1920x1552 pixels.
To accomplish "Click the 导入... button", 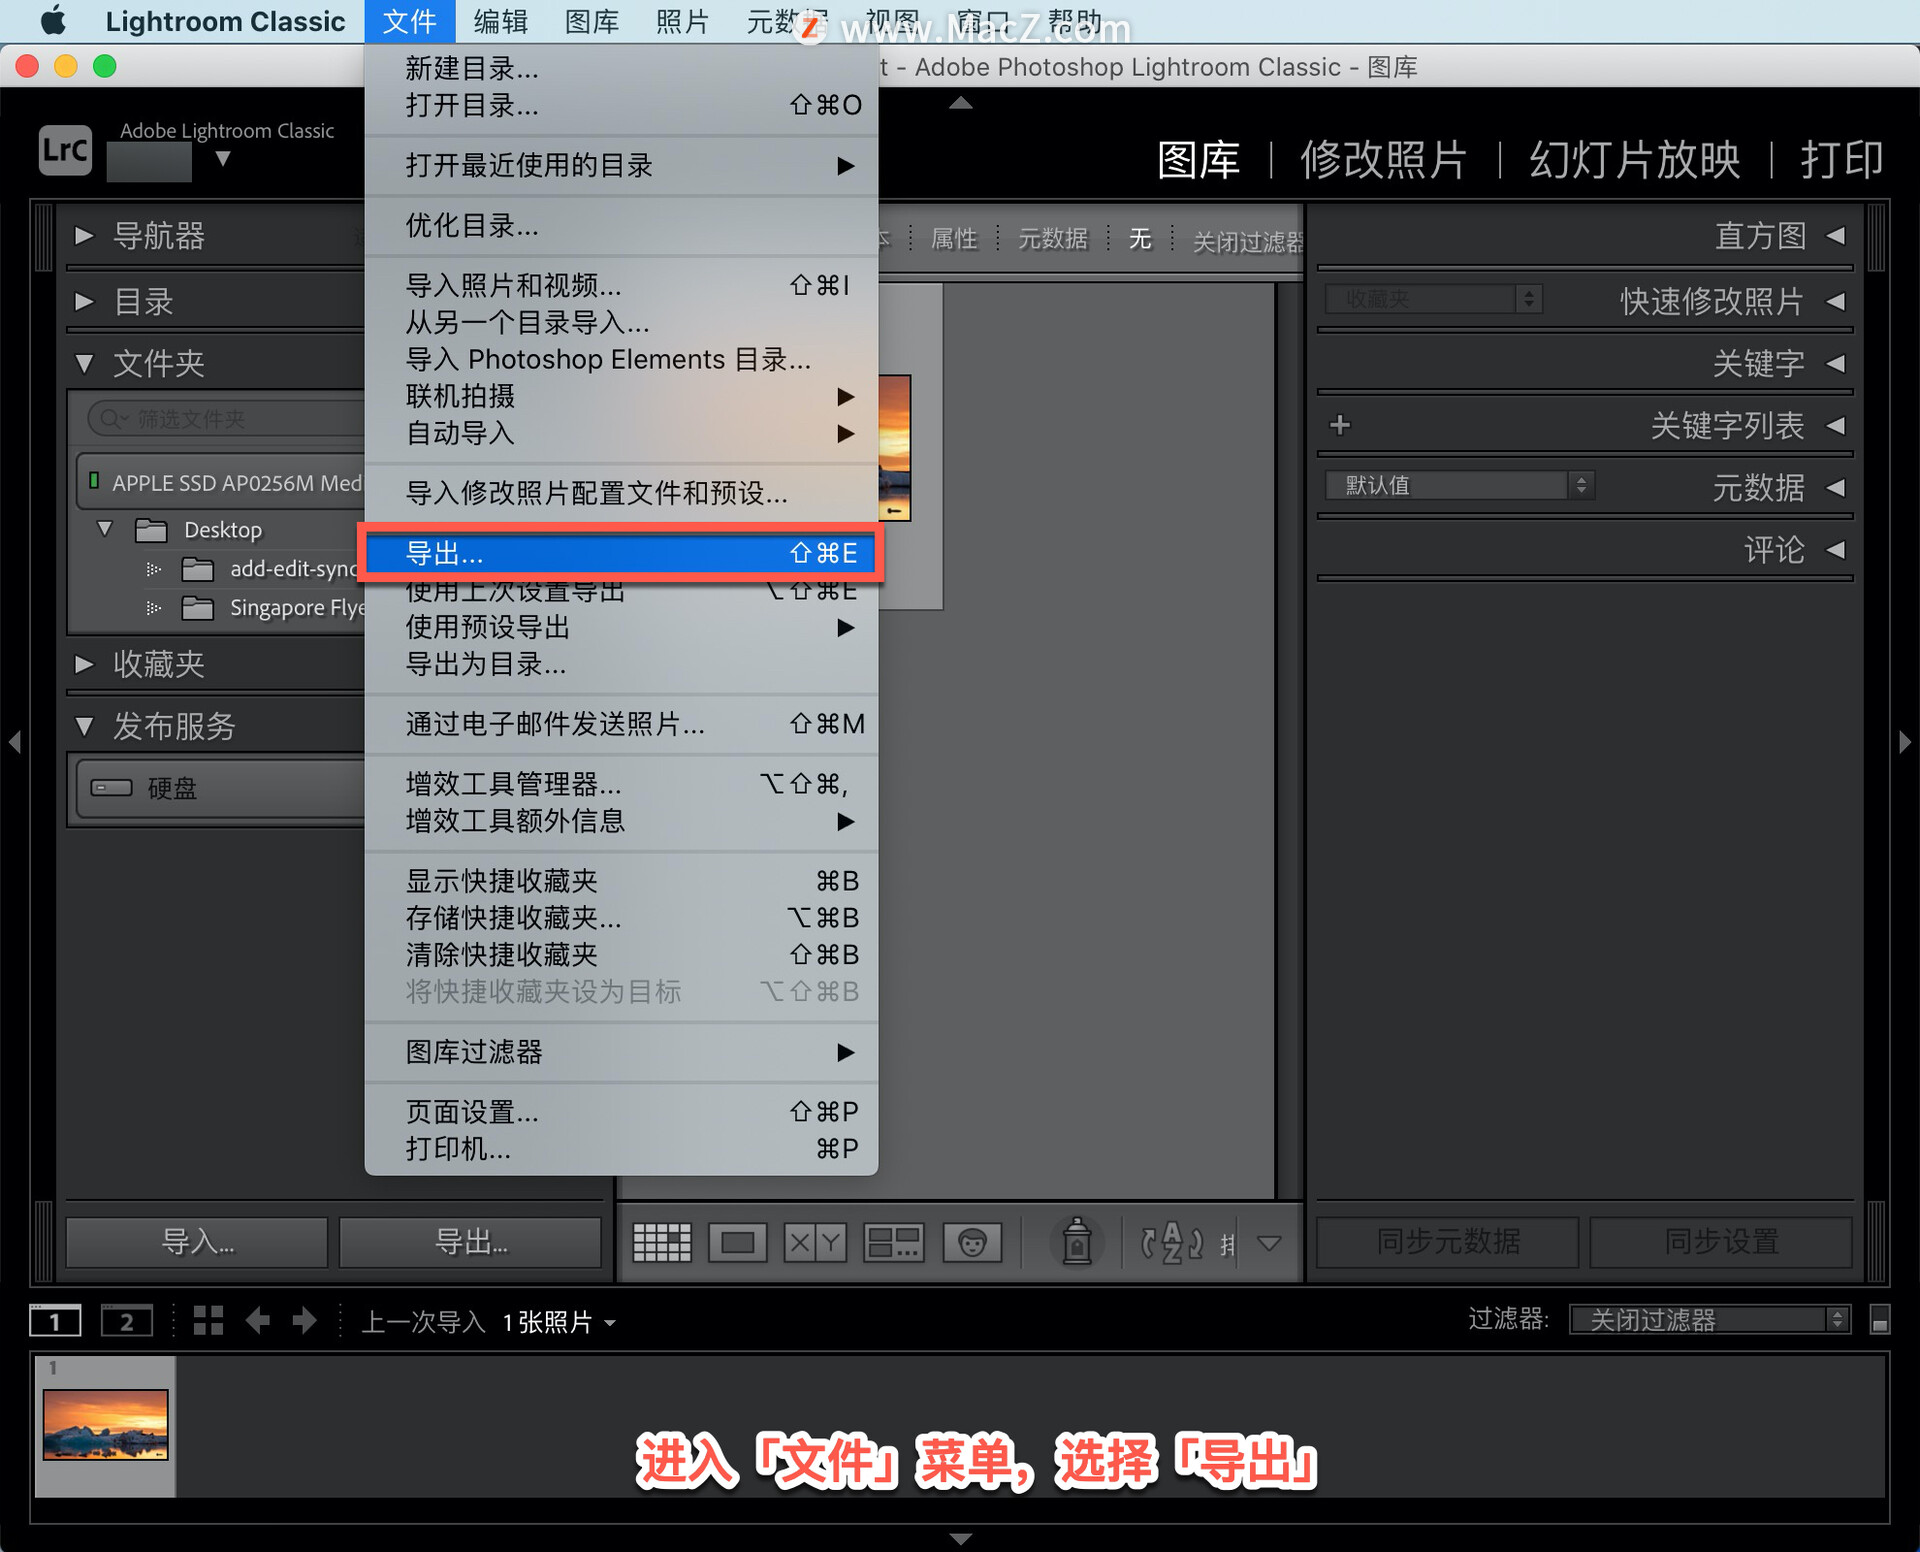I will coord(197,1242).
